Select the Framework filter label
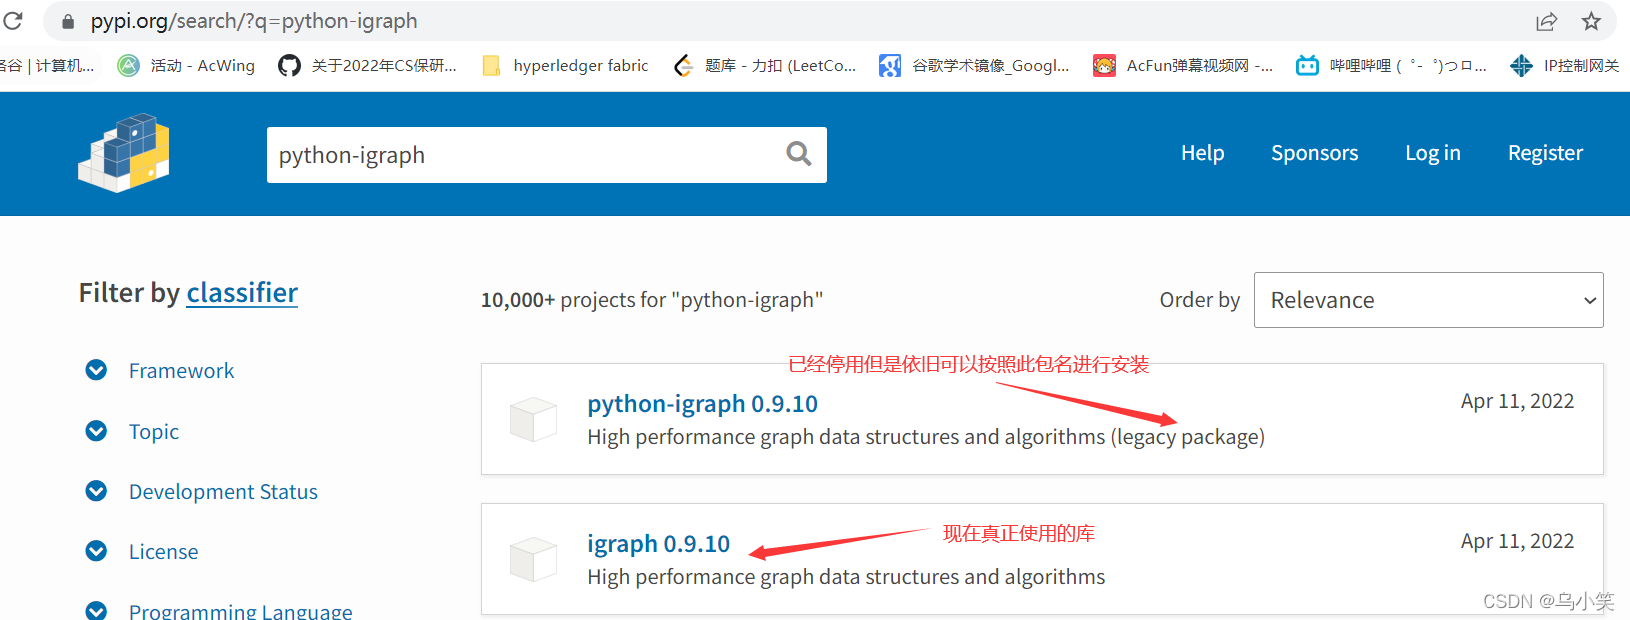Viewport: 1630px width, 620px height. 181,371
